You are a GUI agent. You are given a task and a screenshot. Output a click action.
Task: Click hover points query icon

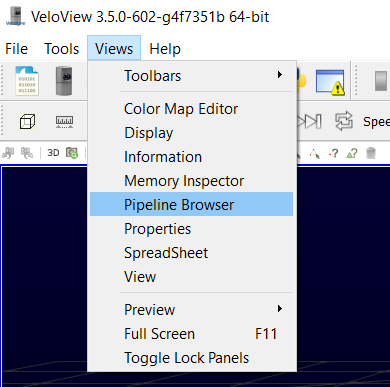tap(333, 153)
